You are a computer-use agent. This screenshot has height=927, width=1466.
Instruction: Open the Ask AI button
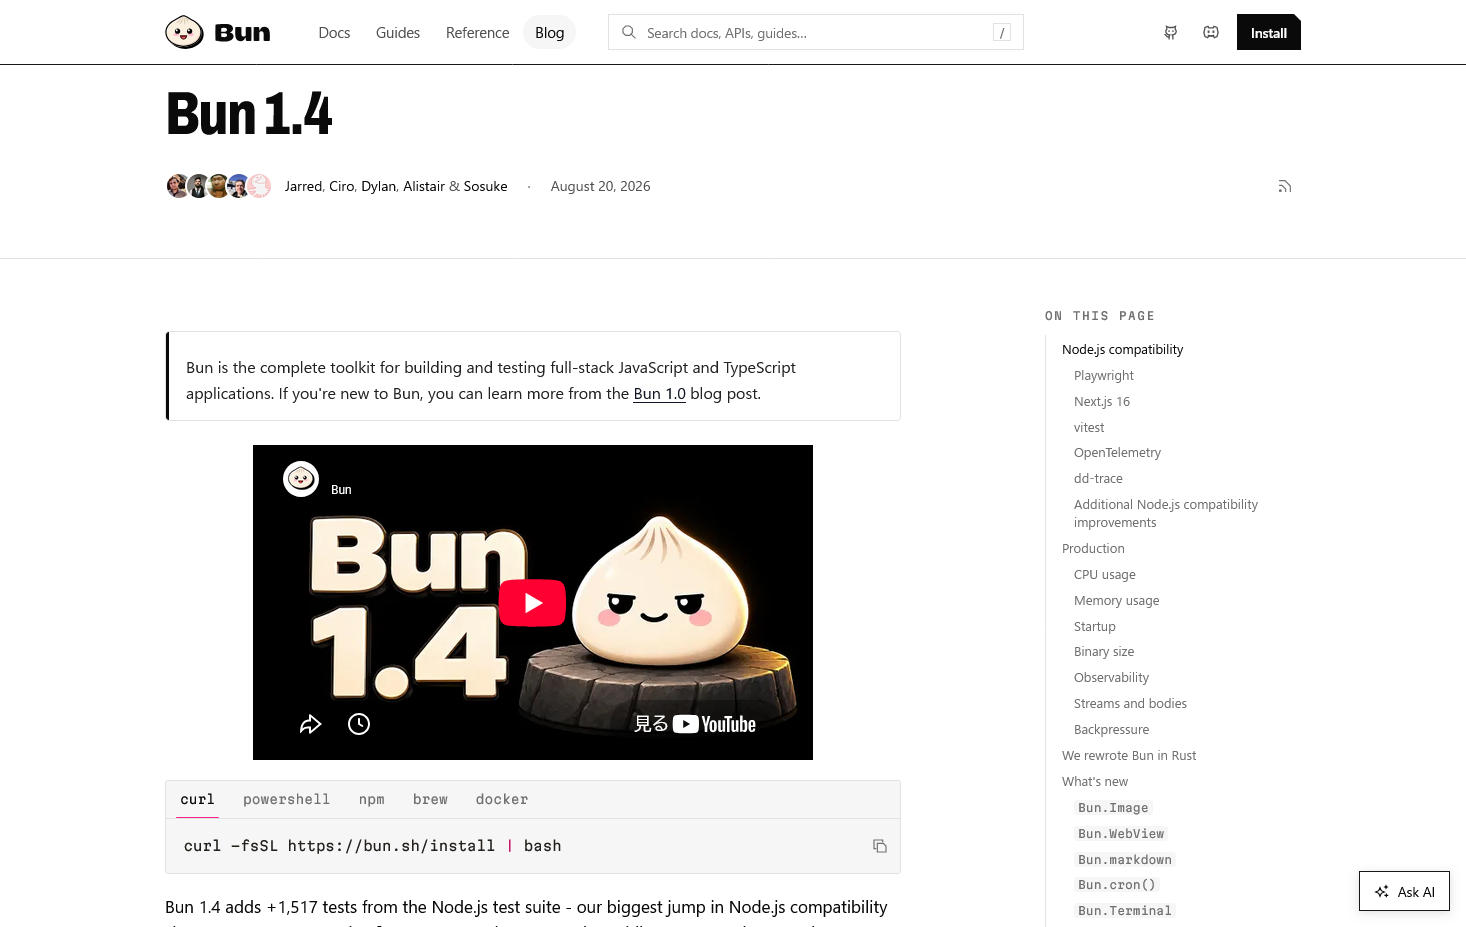click(x=1404, y=892)
